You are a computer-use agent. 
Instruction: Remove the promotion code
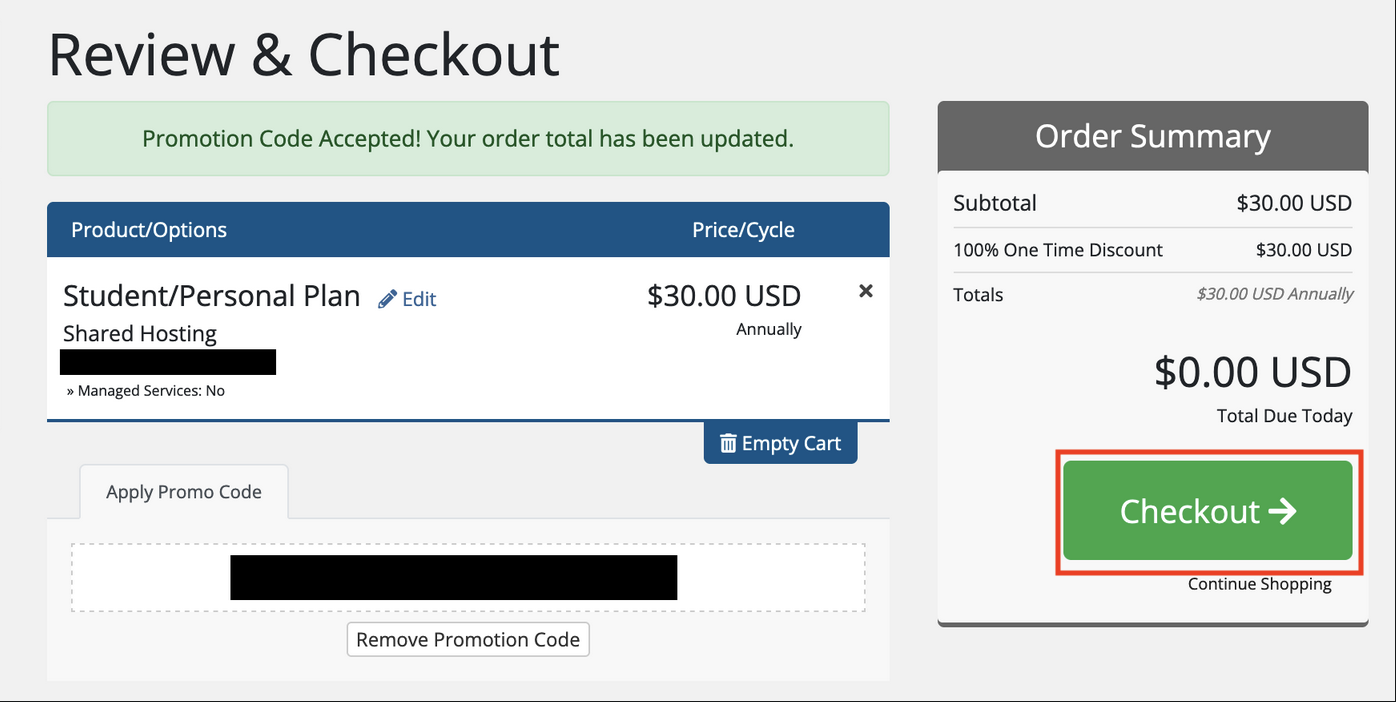[x=468, y=640]
